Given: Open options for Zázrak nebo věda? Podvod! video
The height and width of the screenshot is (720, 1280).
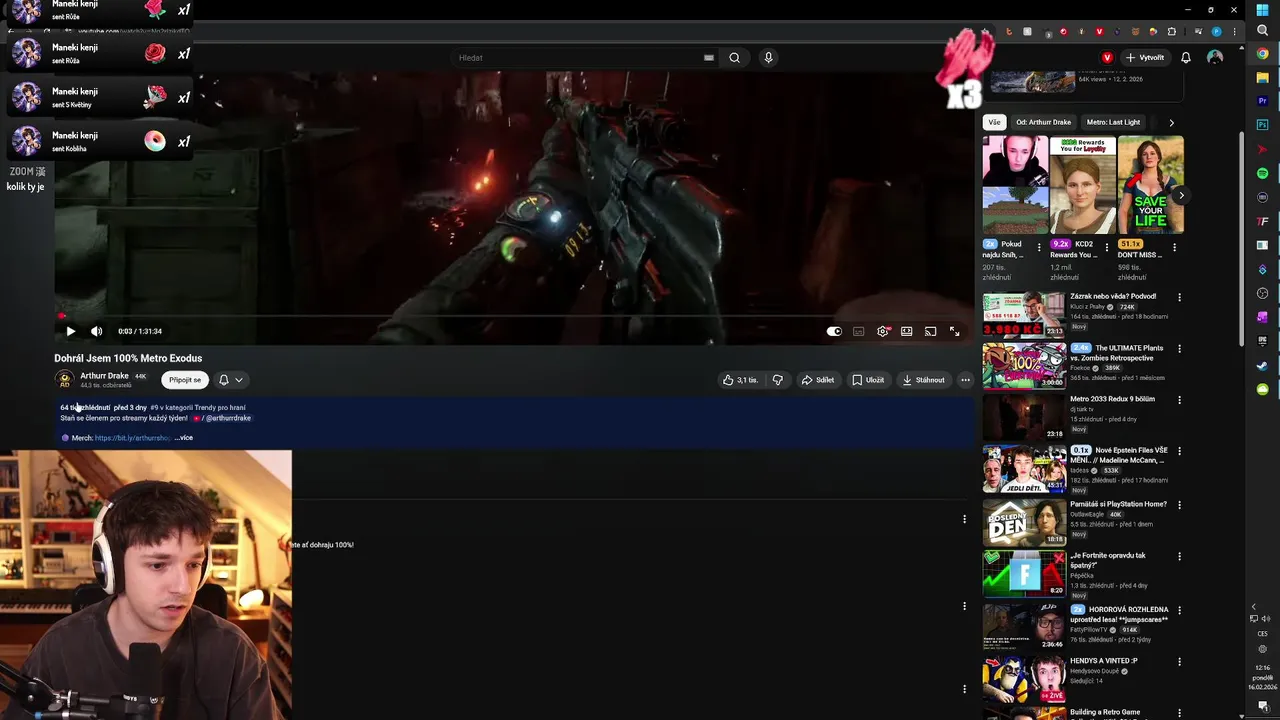Looking at the screenshot, I should (x=1179, y=297).
